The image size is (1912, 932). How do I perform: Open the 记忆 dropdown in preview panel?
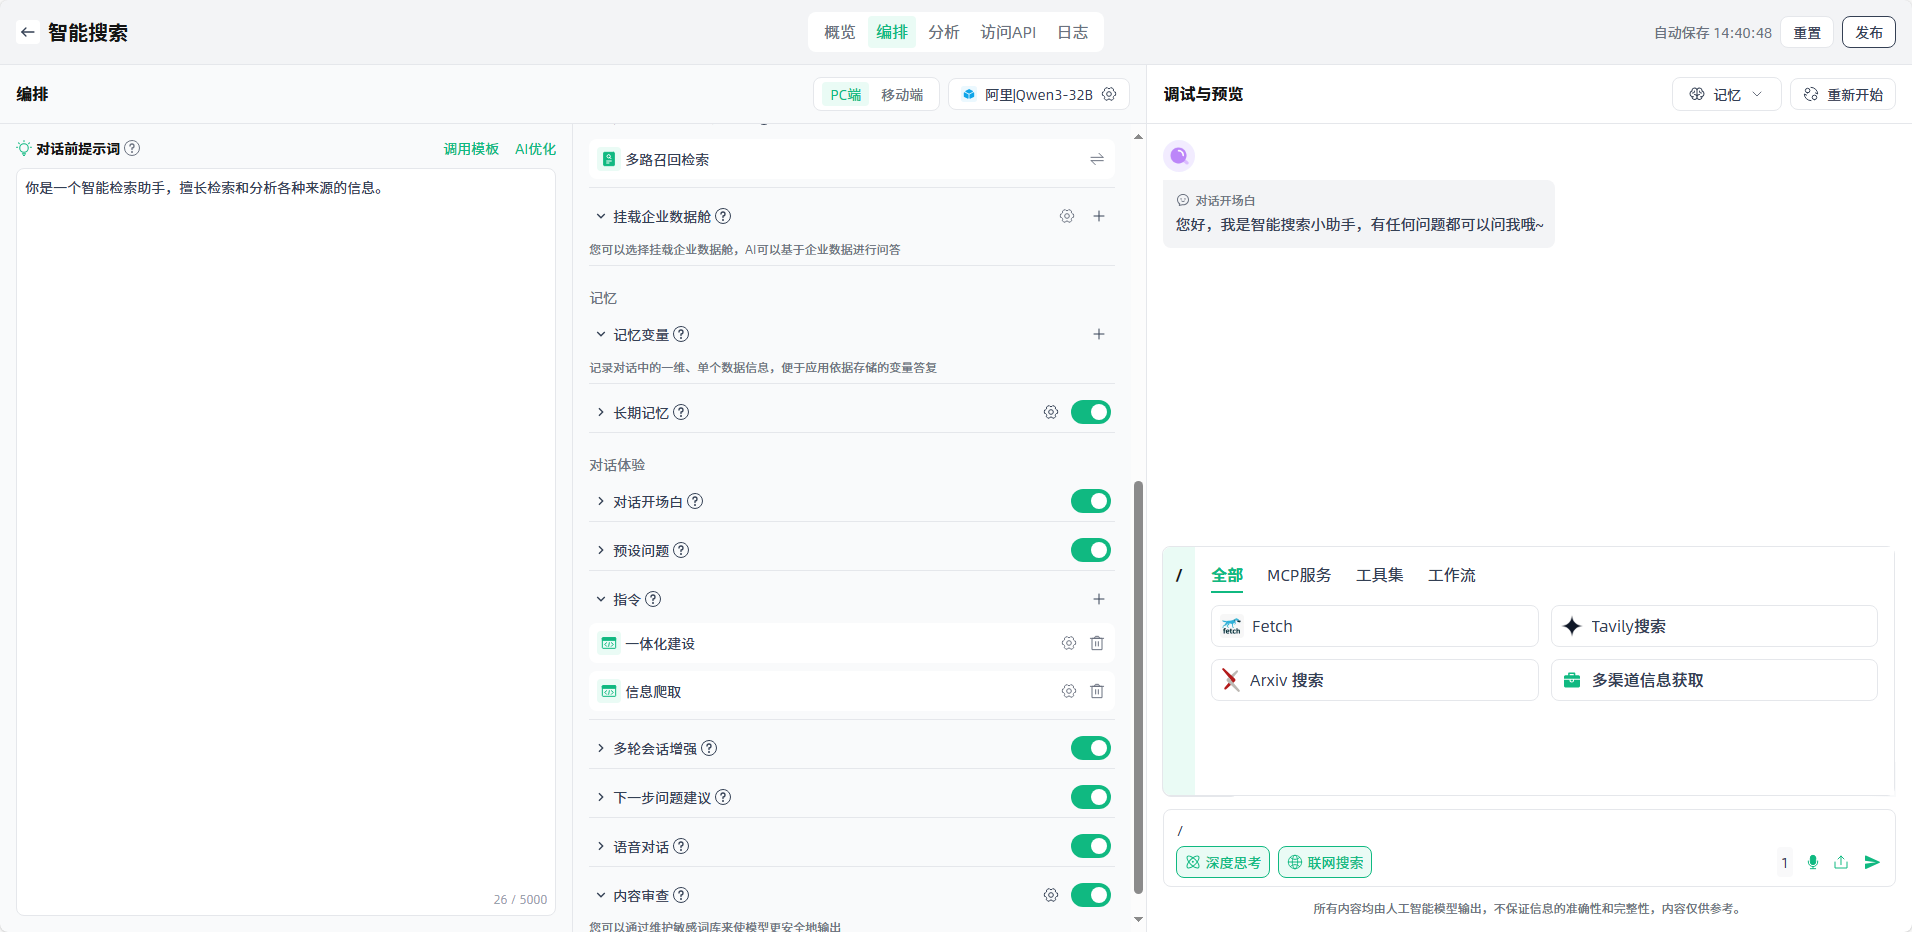[1726, 94]
